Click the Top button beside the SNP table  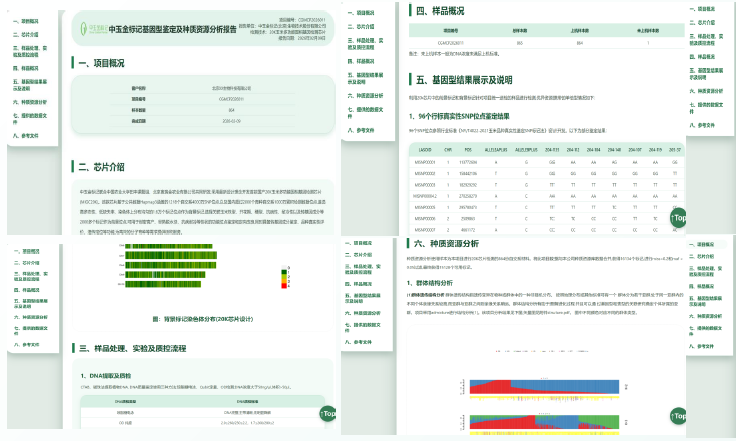[x=678, y=218]
